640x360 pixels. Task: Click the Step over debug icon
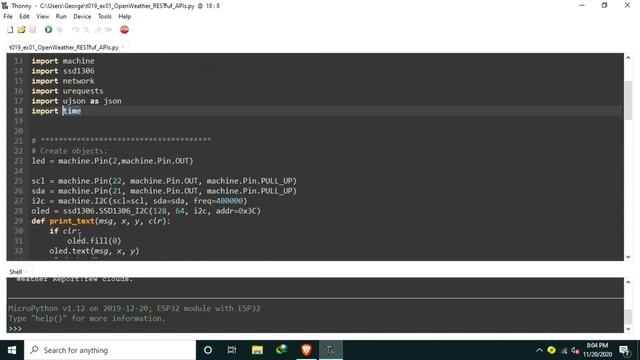tap(75, 30)
